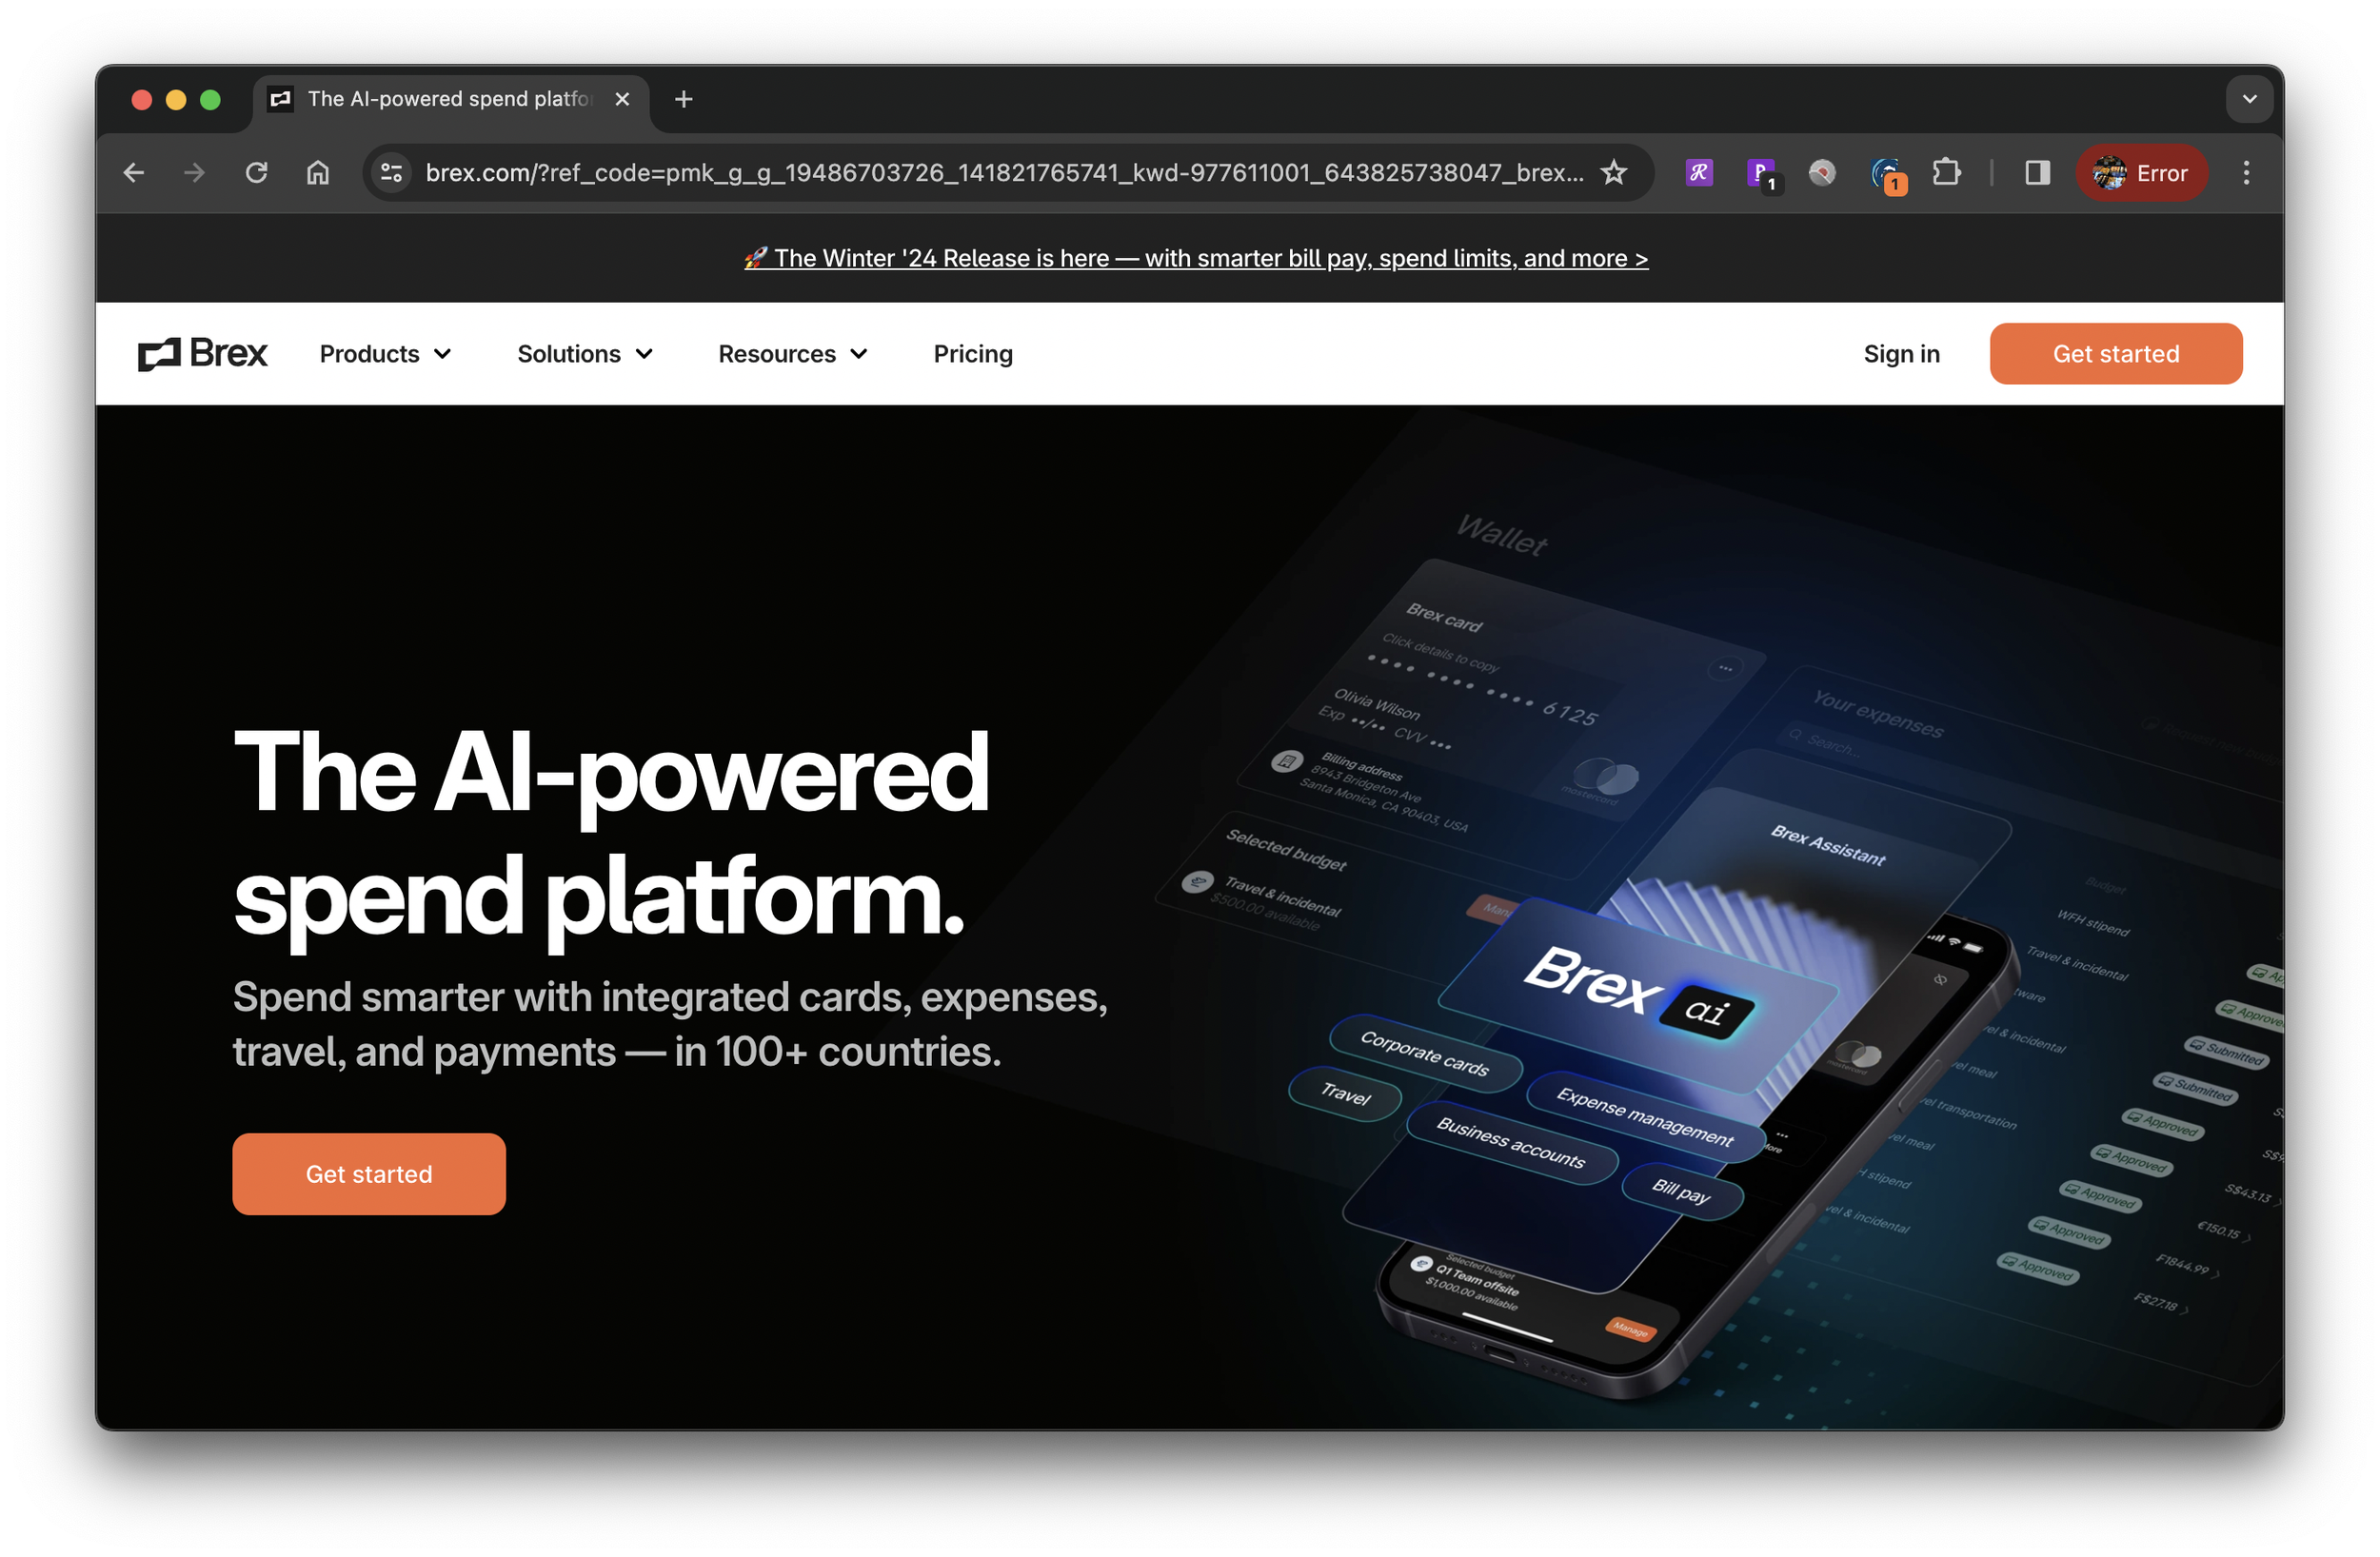The image size is (2380, 1557).
Task: Open Chrome's three-dot menu
Action: (x=2246, y=173)
